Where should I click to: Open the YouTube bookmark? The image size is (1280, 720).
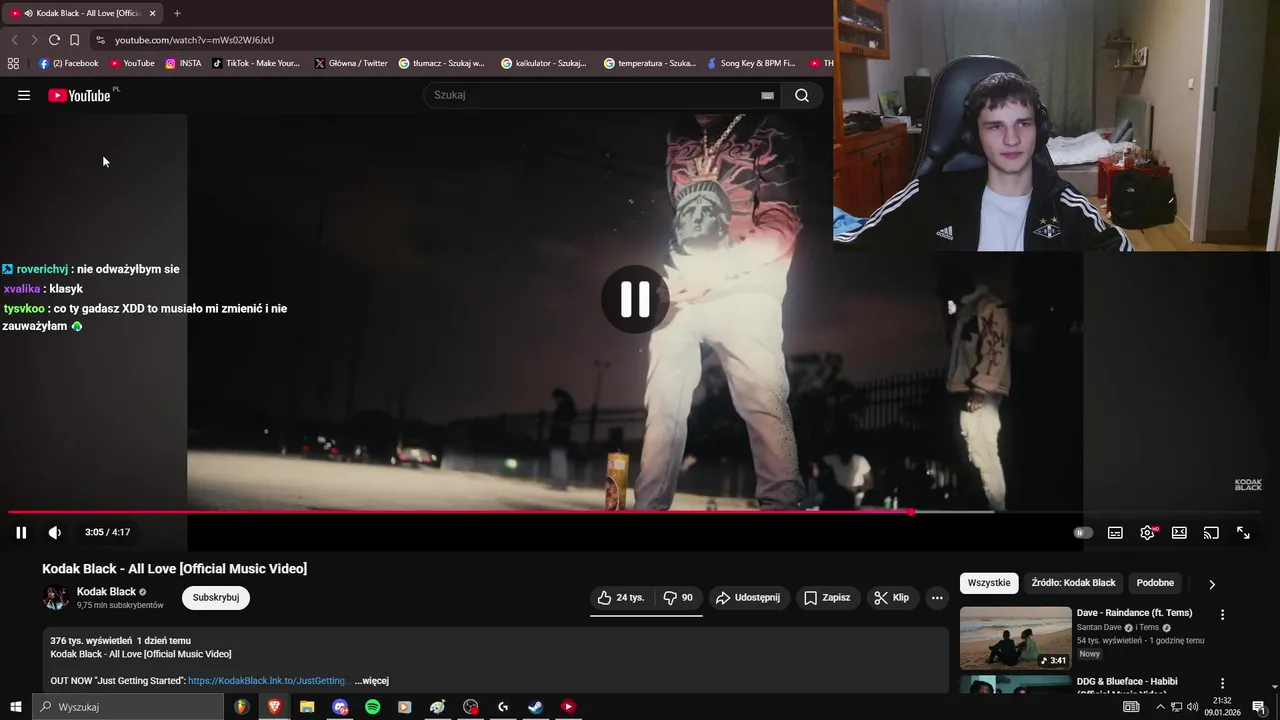[x=132, y=63]
